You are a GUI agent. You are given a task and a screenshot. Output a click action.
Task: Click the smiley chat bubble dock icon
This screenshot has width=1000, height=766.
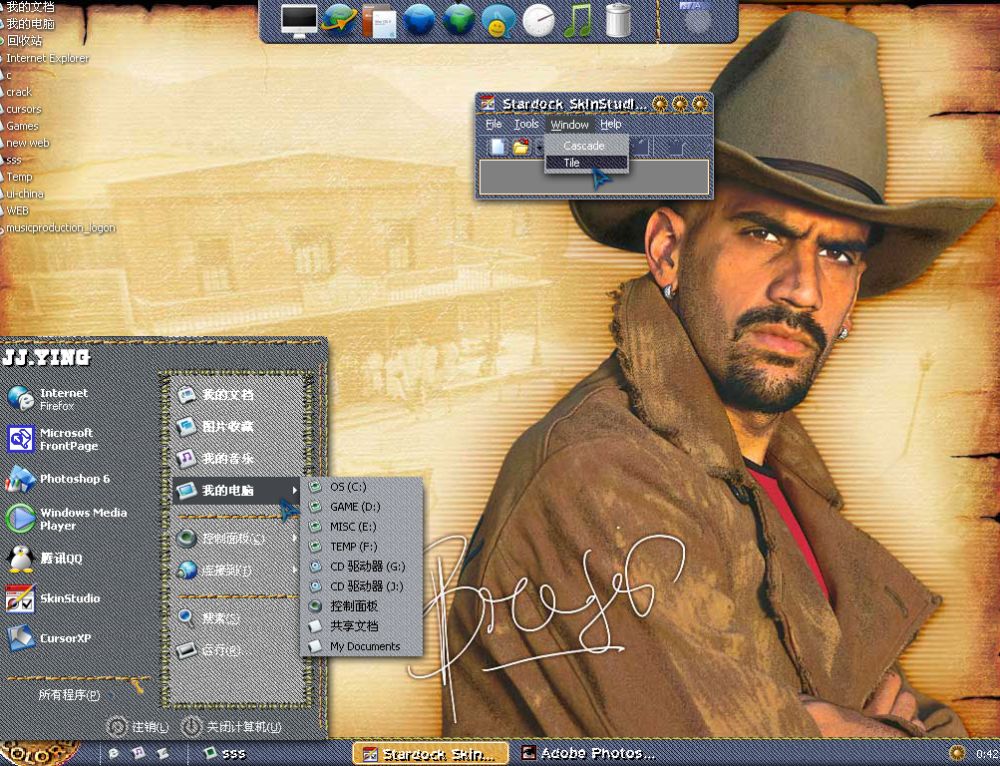point(498,20)
